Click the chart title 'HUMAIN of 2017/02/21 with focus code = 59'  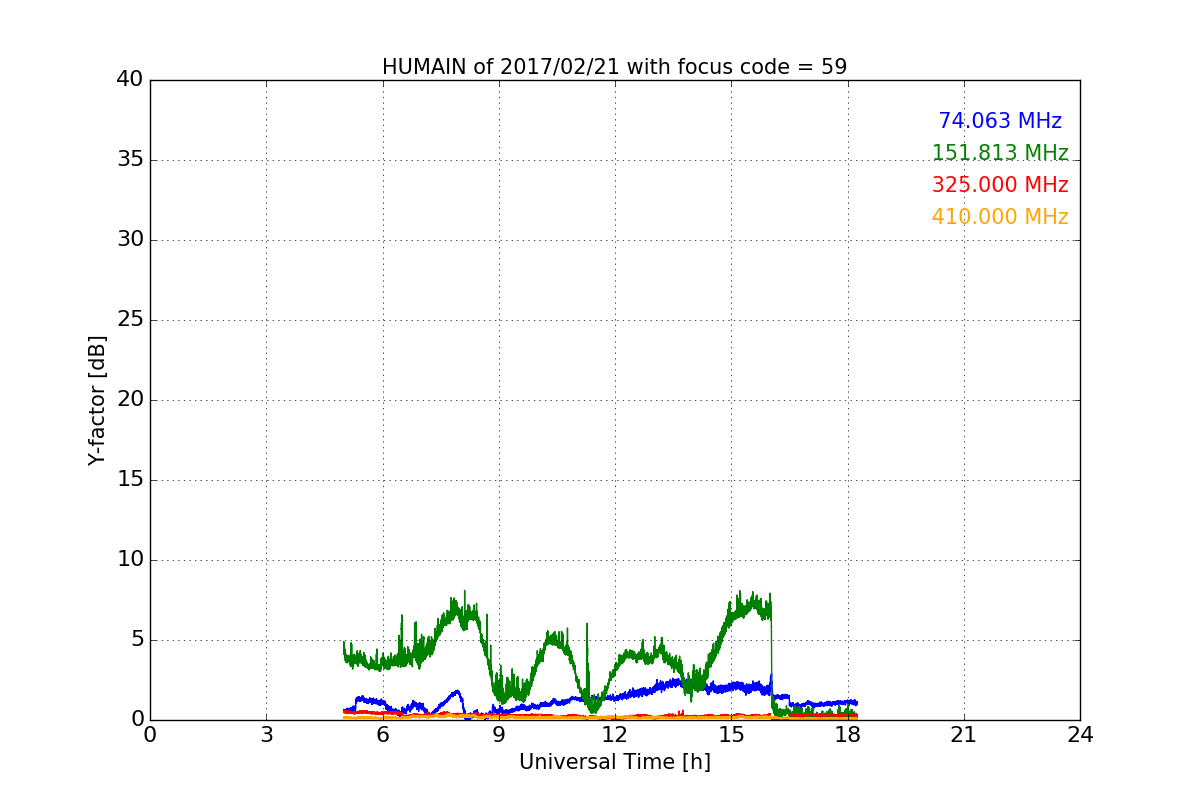(614, 67)
